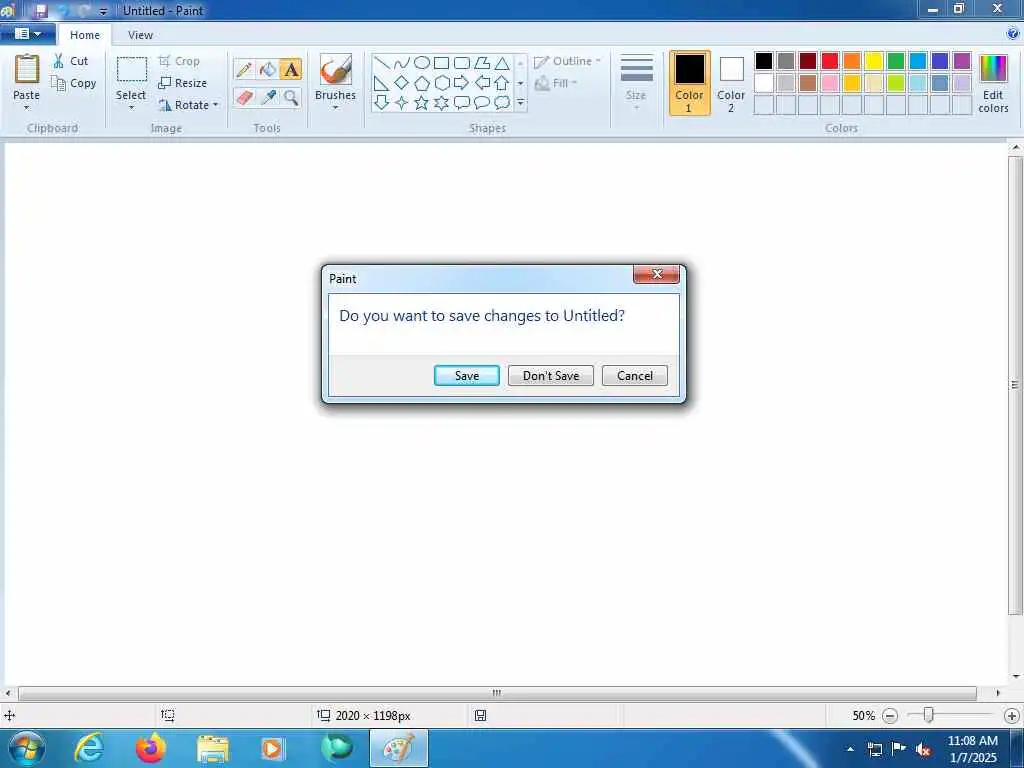
Task: Open Firefox from the taskbar
Action: tap(151, 748)
